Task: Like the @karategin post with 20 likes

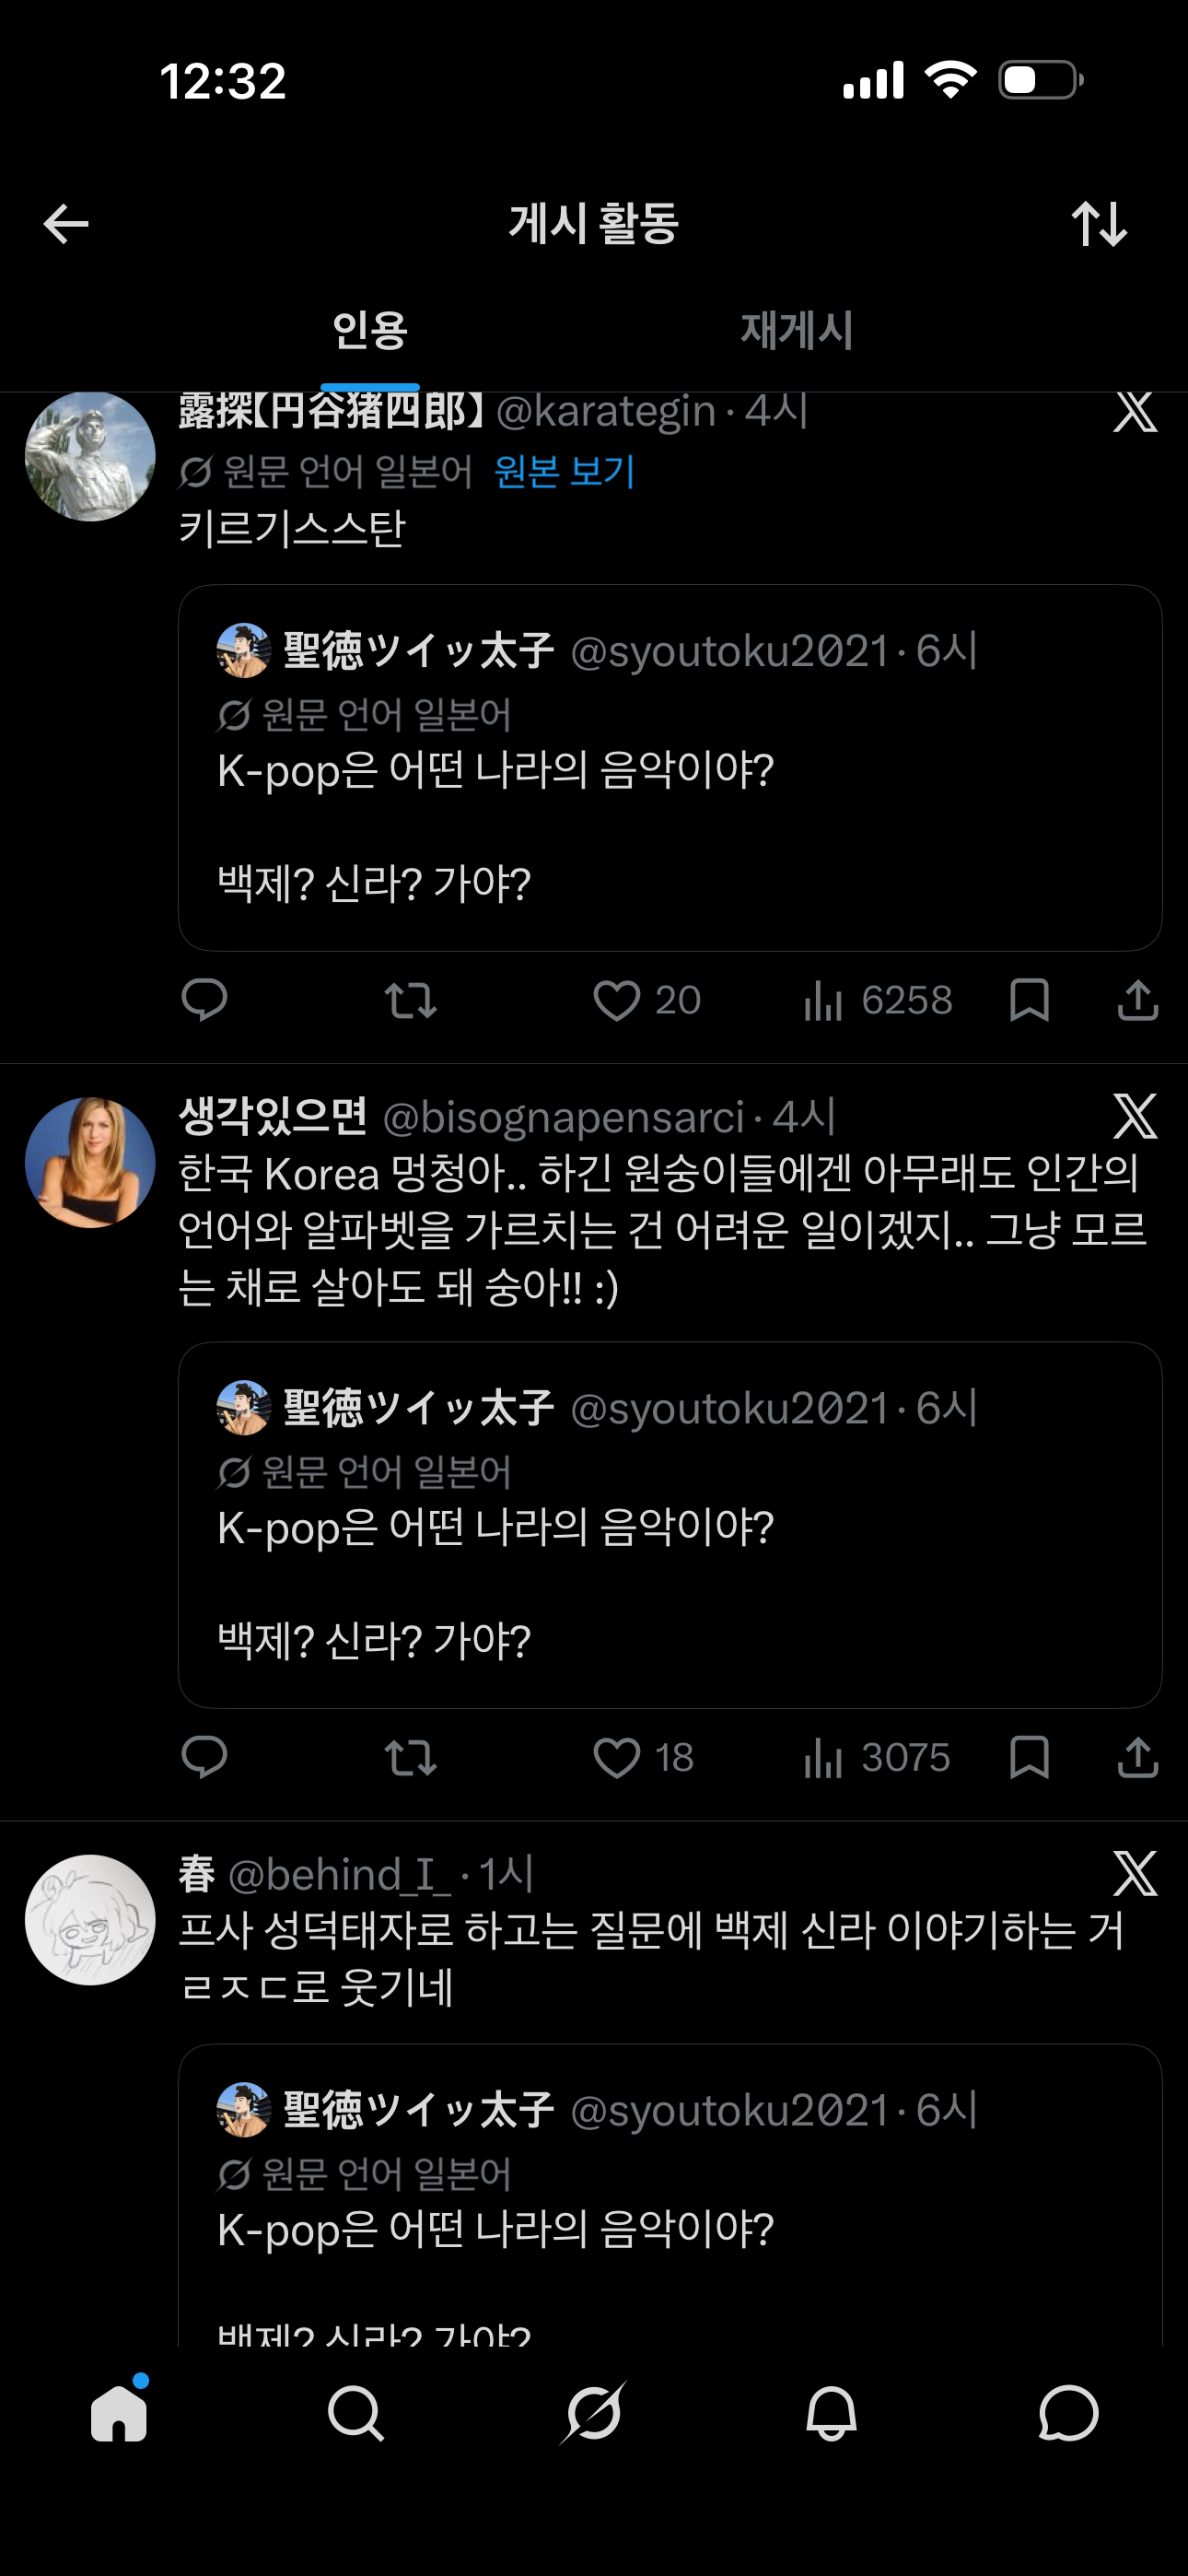Action: (x=646, y=1000)
